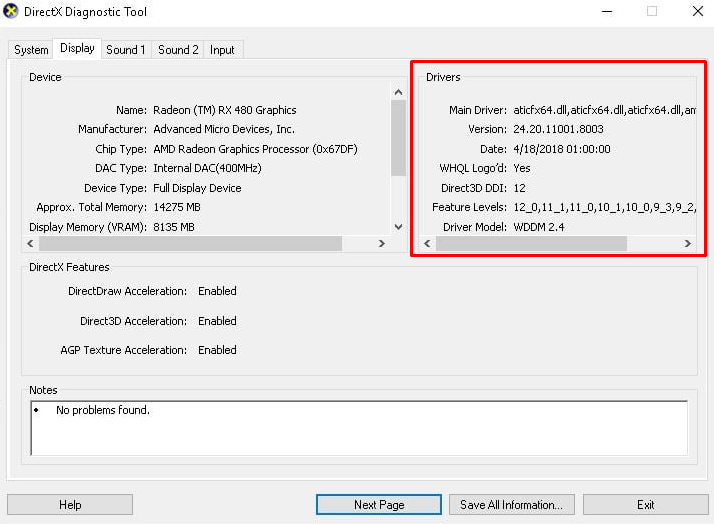Click Device panel horizontal scrollbar thumb
The image size is (714, 524).
click(x=190, y=244)
